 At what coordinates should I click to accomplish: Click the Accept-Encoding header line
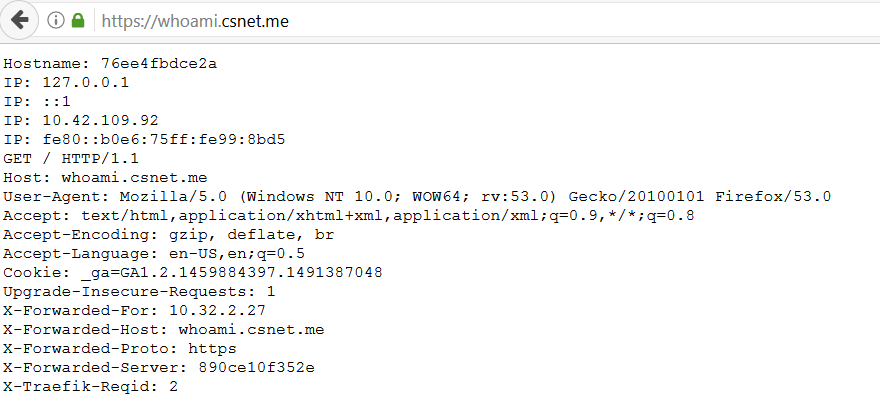click(168, 234)
